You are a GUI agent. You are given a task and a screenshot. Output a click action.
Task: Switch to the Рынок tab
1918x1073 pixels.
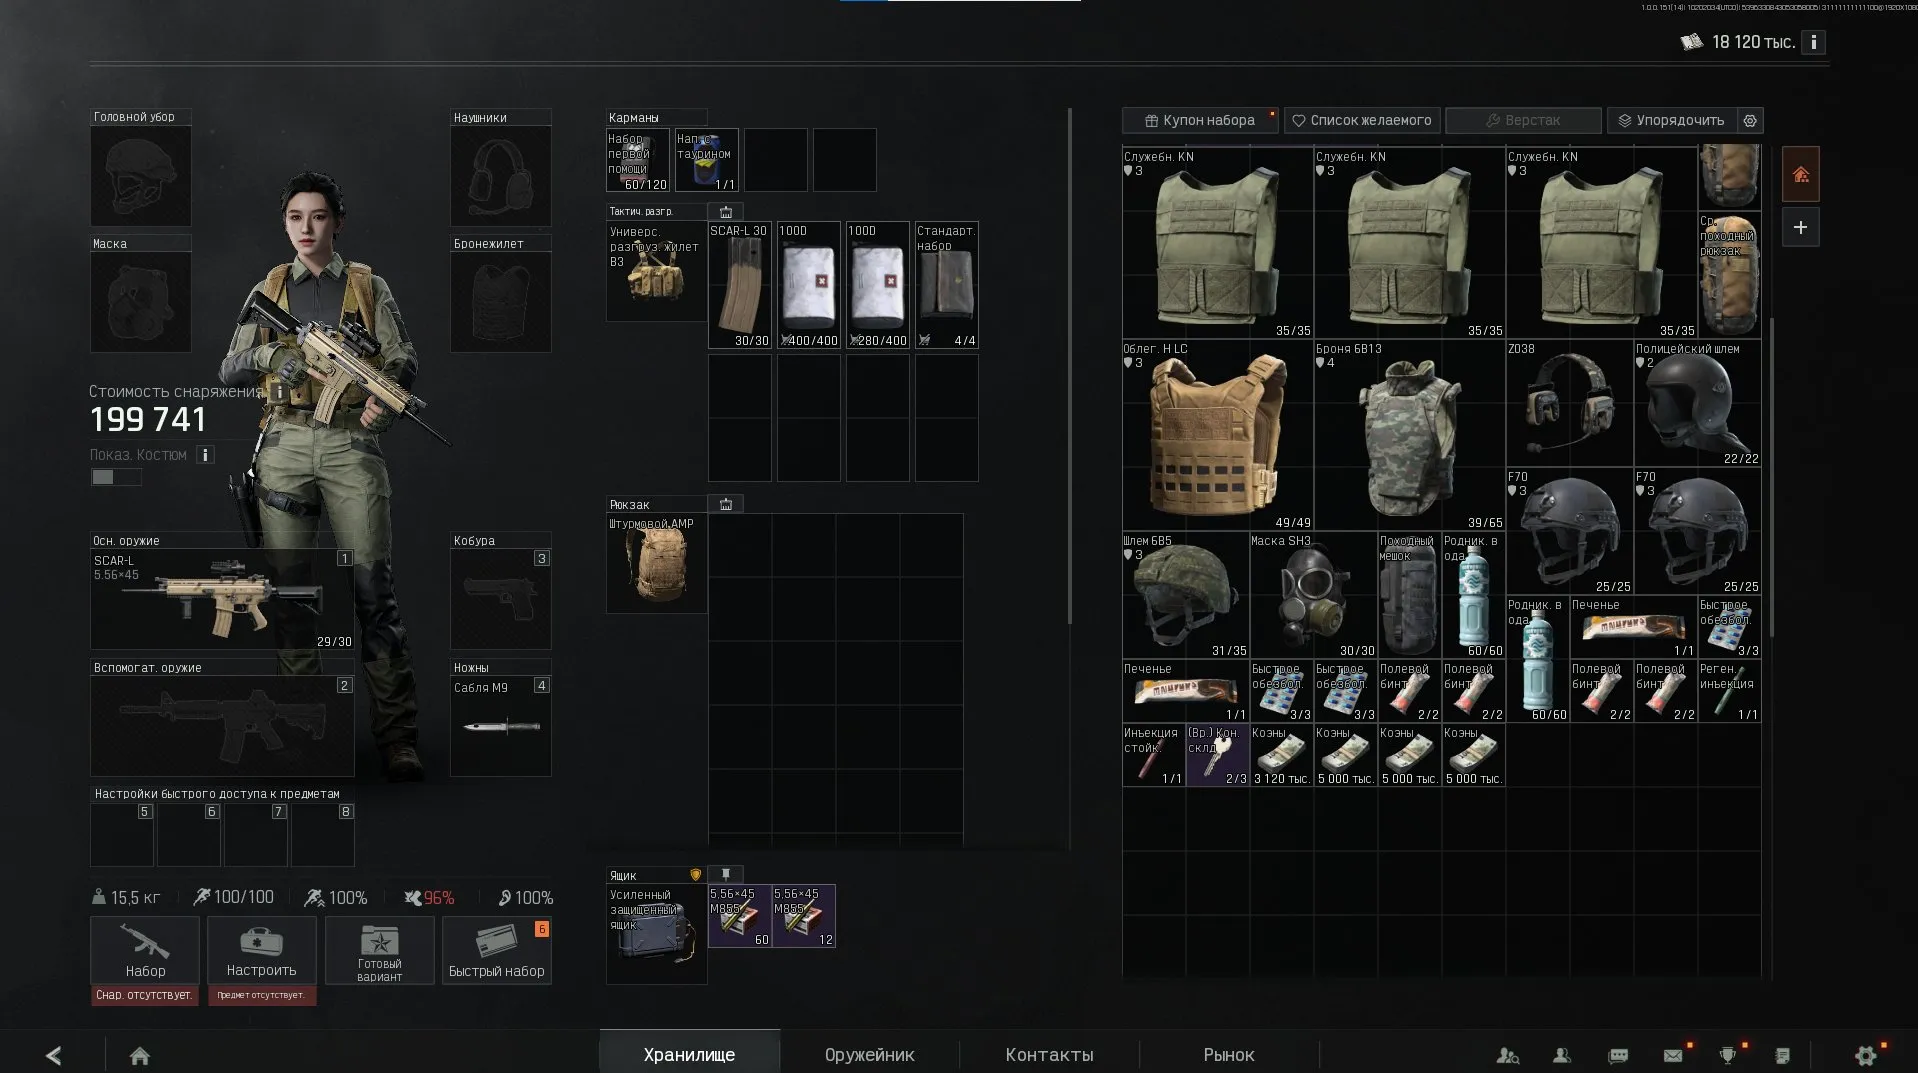[1229, 1054]
